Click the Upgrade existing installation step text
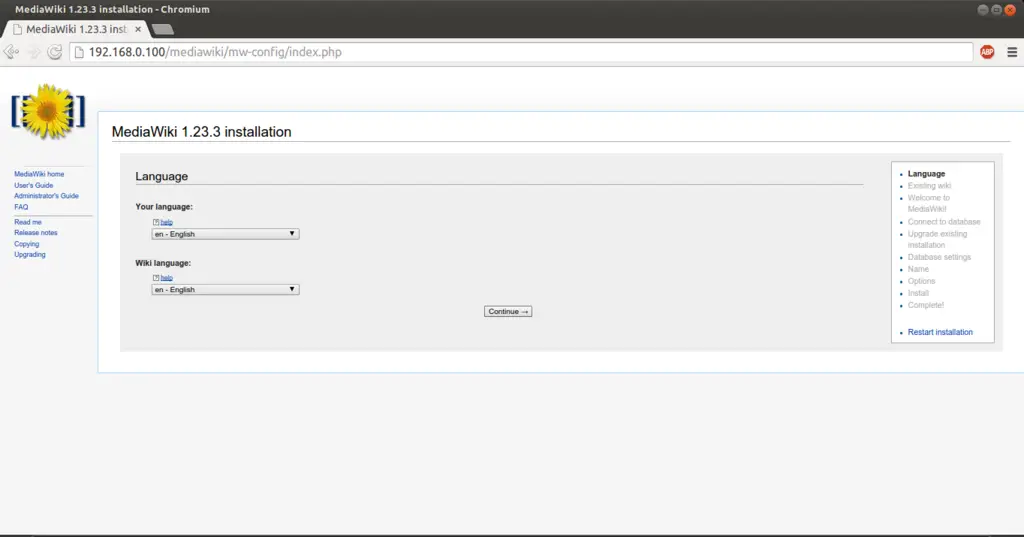This screenshot has width=1024, height=537. click(937, 239)
